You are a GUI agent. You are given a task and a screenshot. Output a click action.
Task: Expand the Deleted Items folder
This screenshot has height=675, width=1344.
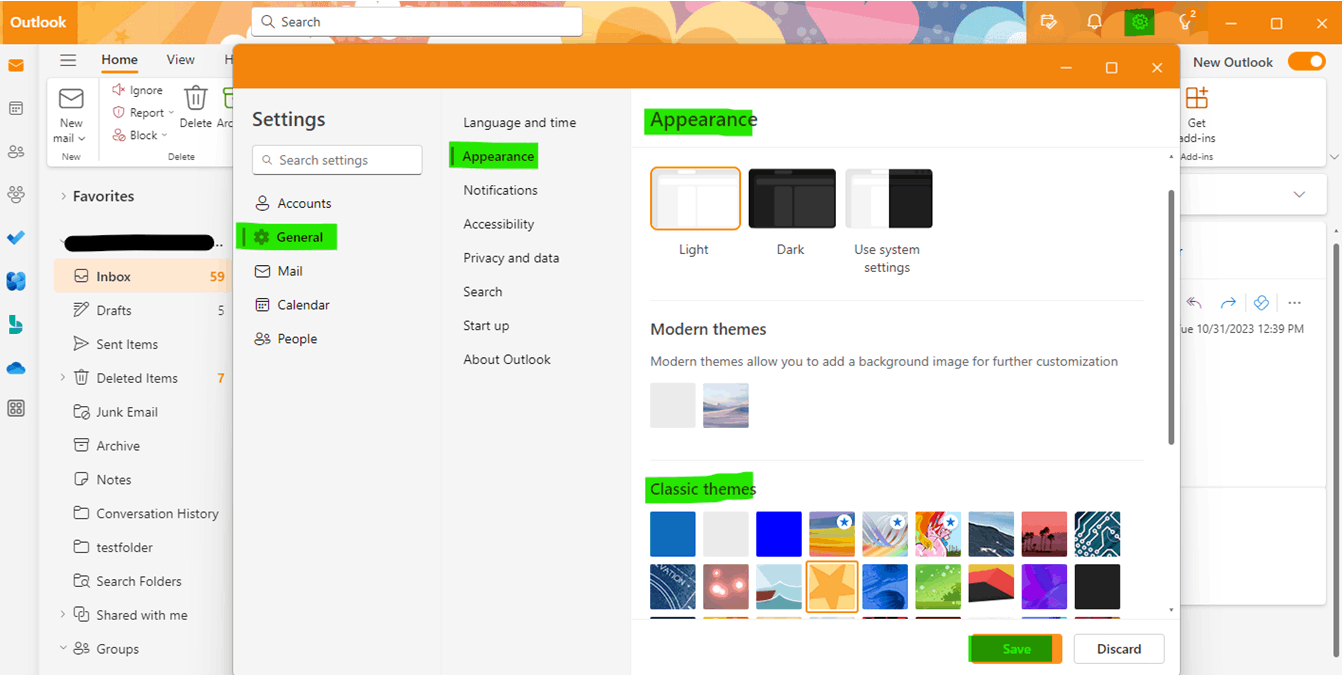63,378
